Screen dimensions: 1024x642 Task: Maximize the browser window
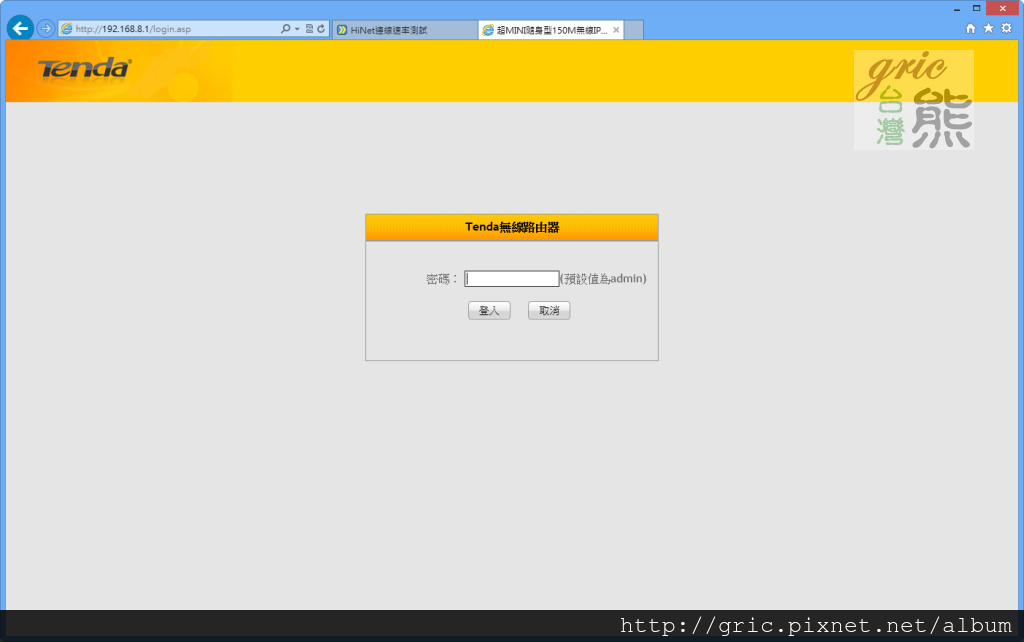[976, 8]
